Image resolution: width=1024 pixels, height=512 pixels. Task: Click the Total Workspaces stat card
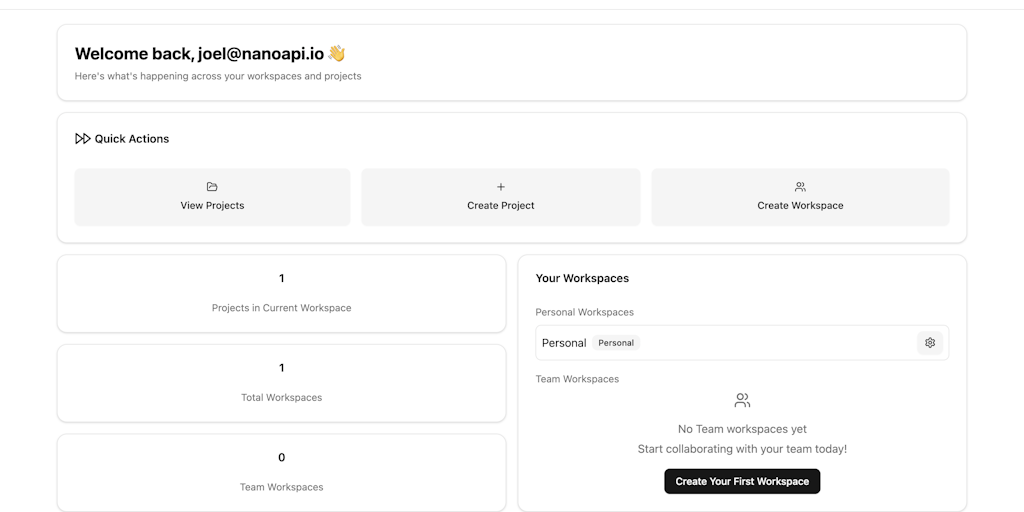click(x=281, y=383)
